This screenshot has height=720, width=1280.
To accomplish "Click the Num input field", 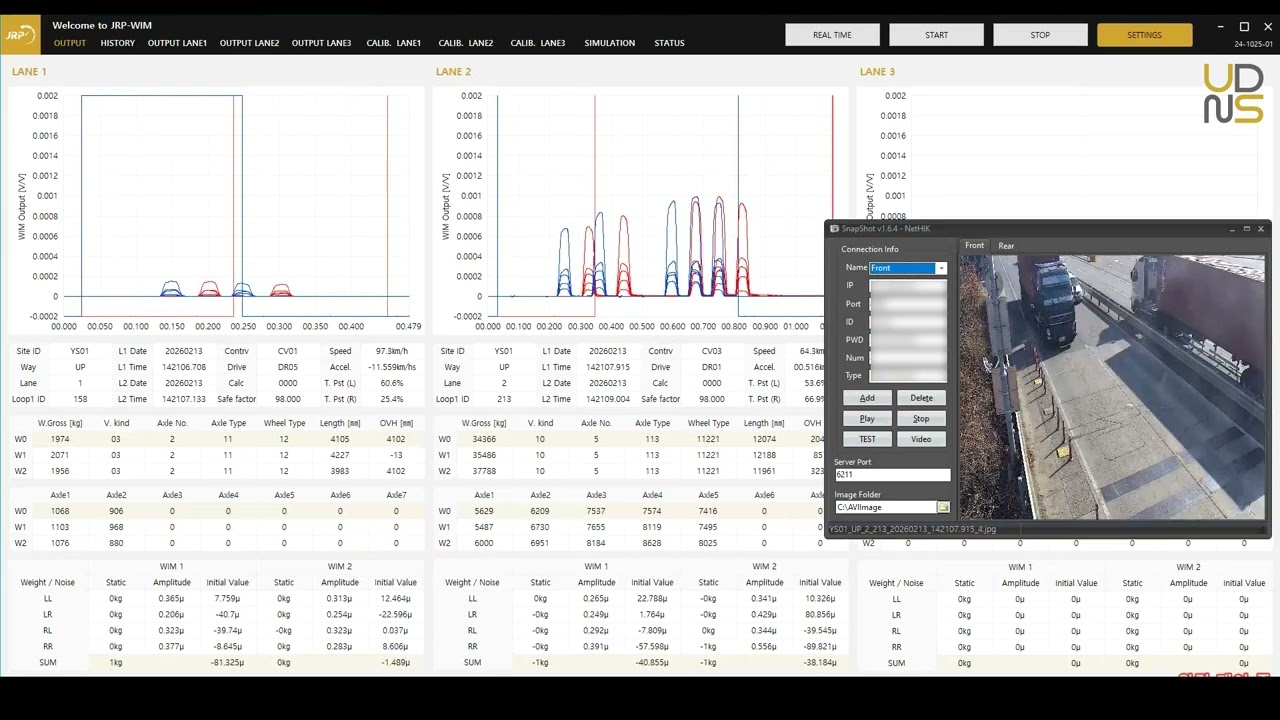I will [x=908, y=358].
